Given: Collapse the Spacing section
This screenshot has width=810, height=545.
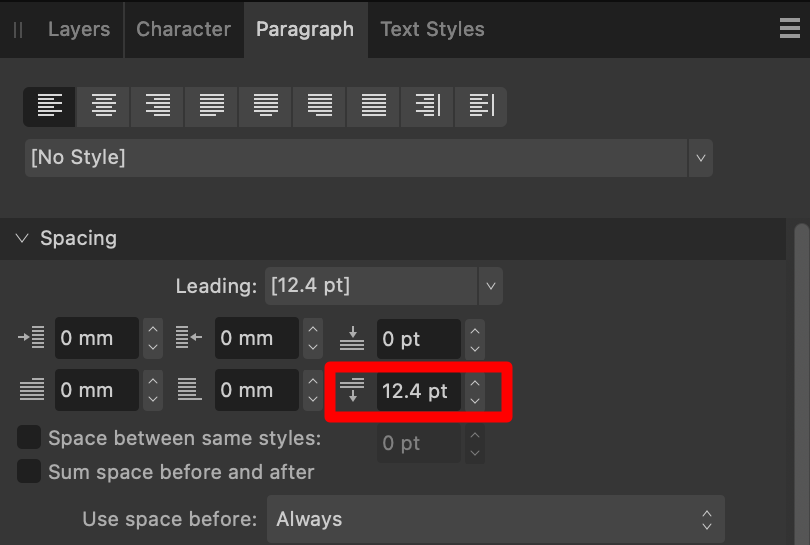Looking at the screenshot, I should pyautogui.click(x=22, y=238).
